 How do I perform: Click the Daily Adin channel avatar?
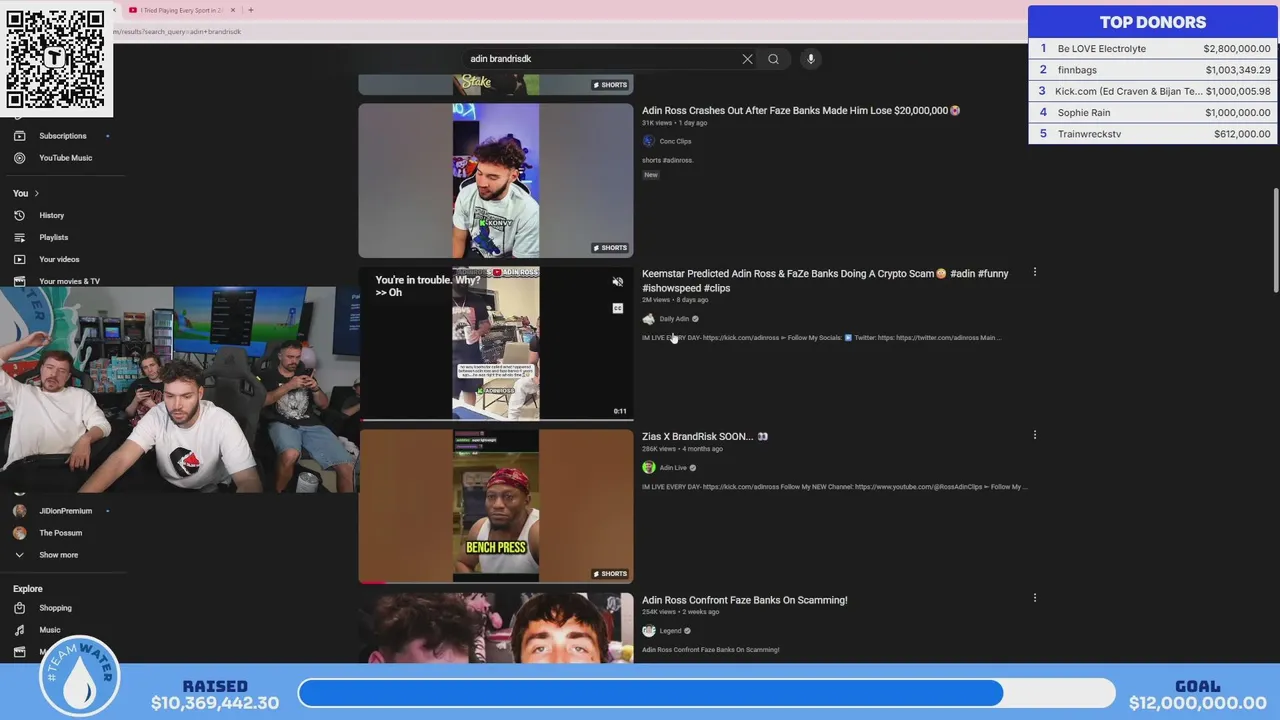click(x=648, y=319)
